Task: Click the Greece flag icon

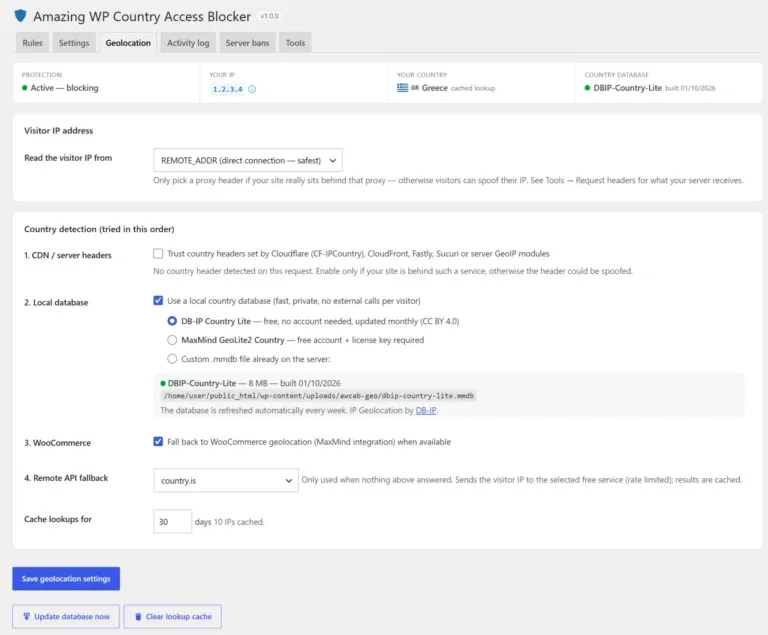Action: click(403, 88)
